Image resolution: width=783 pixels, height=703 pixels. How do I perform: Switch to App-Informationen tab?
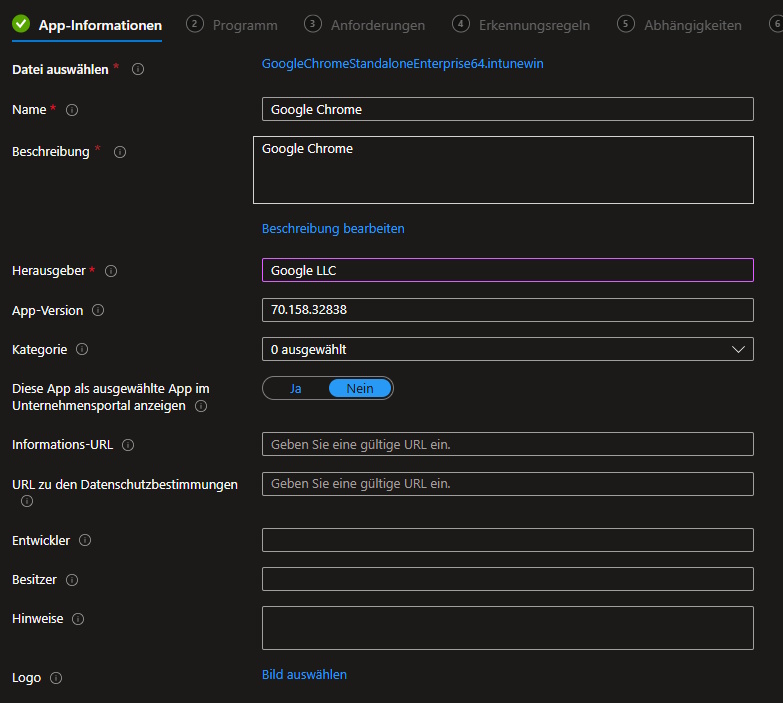87,25
